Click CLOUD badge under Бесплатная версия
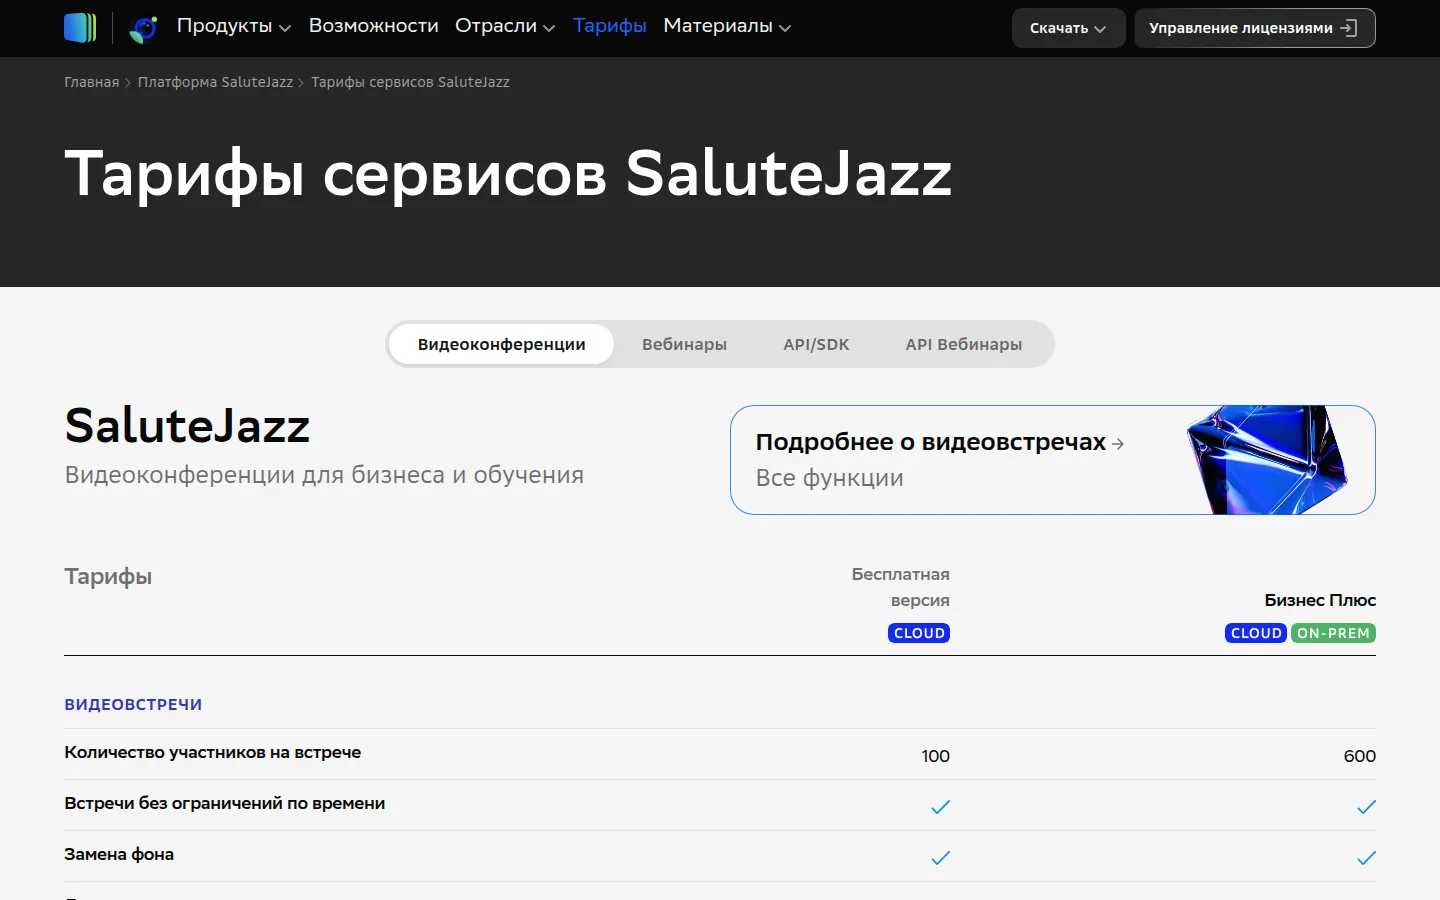 click(919, 633)
